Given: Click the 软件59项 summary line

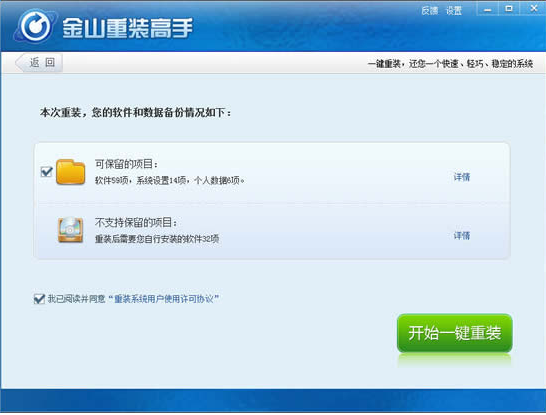Looking at the screenshot, I should coord(170,180).
